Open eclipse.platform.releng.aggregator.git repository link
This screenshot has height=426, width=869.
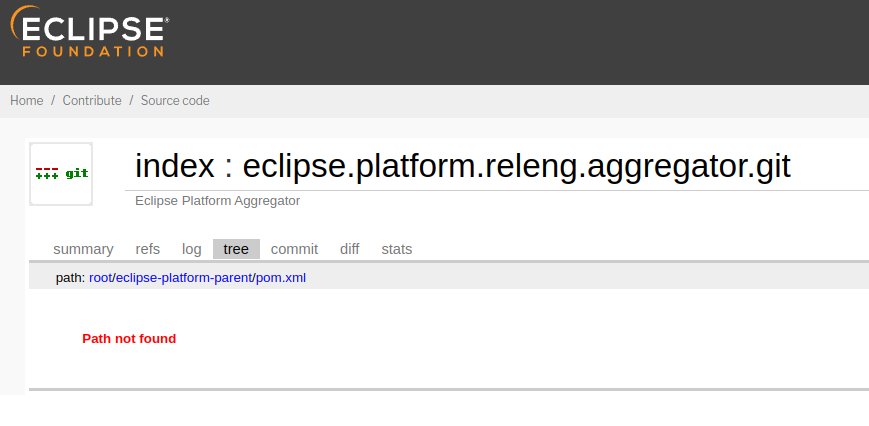[517, 166]
